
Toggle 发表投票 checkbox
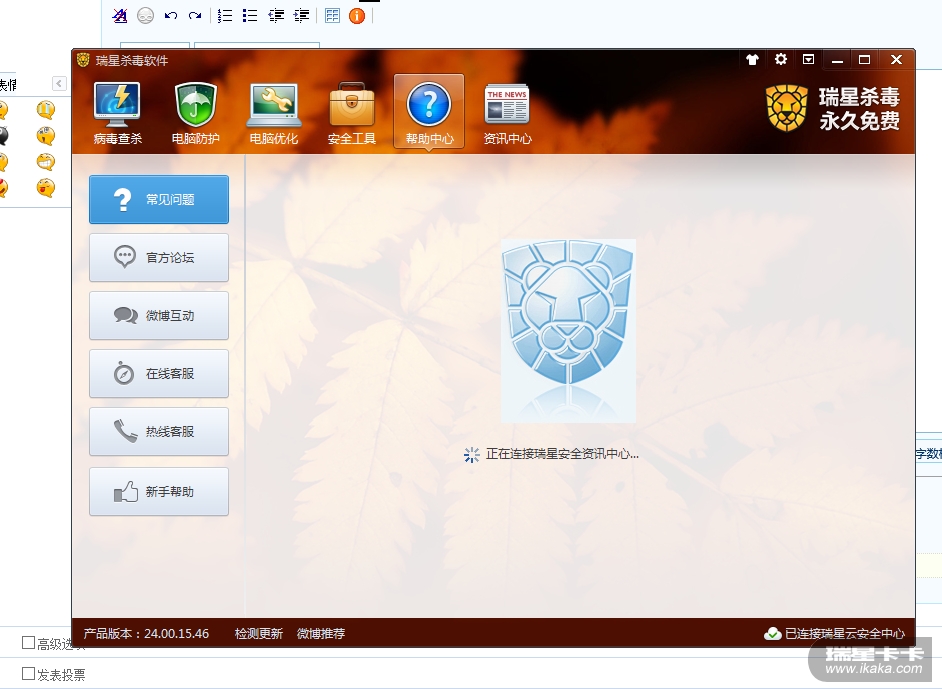coord(28,673)
